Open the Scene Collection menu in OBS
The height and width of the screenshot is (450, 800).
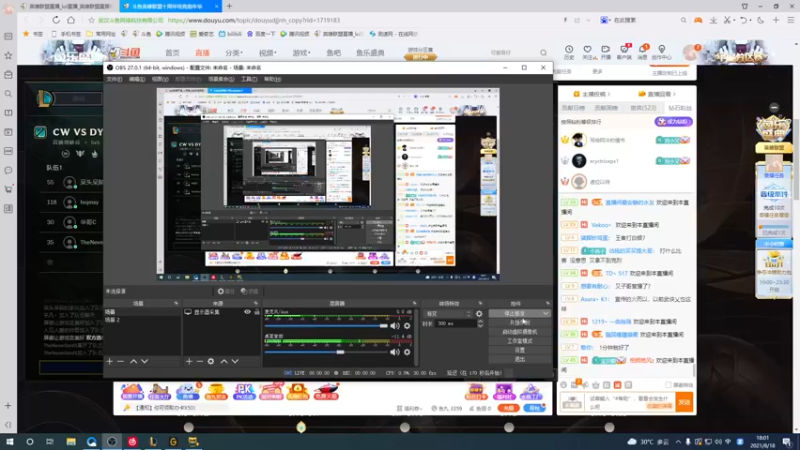221,79
